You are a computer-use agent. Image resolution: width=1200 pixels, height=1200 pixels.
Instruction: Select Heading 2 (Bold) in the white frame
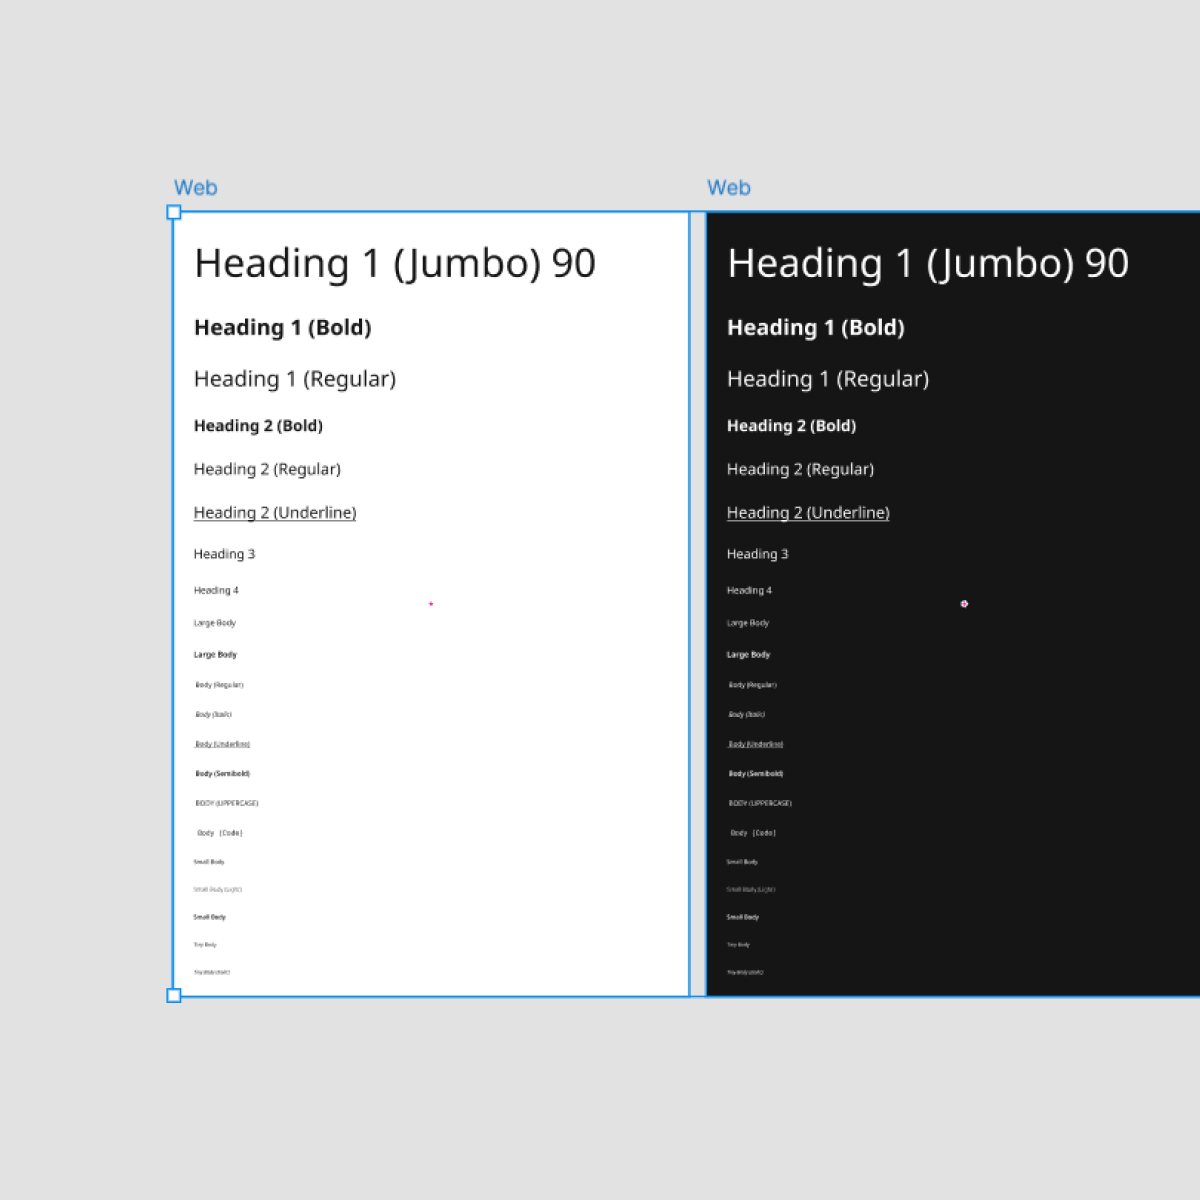click(x=258, y=426)
